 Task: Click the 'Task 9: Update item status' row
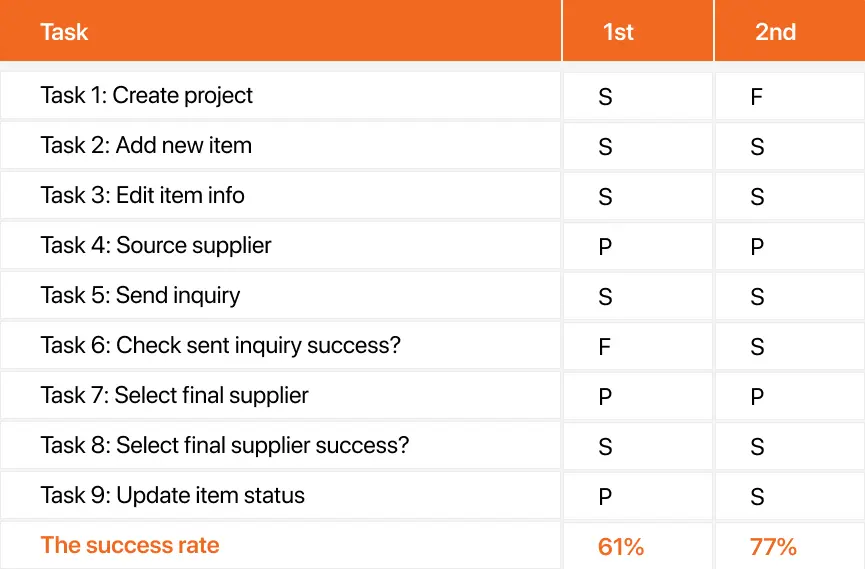tap(432, 495)
